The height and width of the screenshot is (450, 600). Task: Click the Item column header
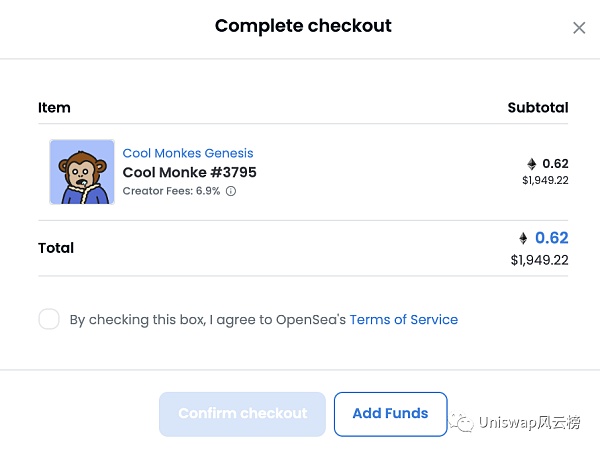pos(54,107)
